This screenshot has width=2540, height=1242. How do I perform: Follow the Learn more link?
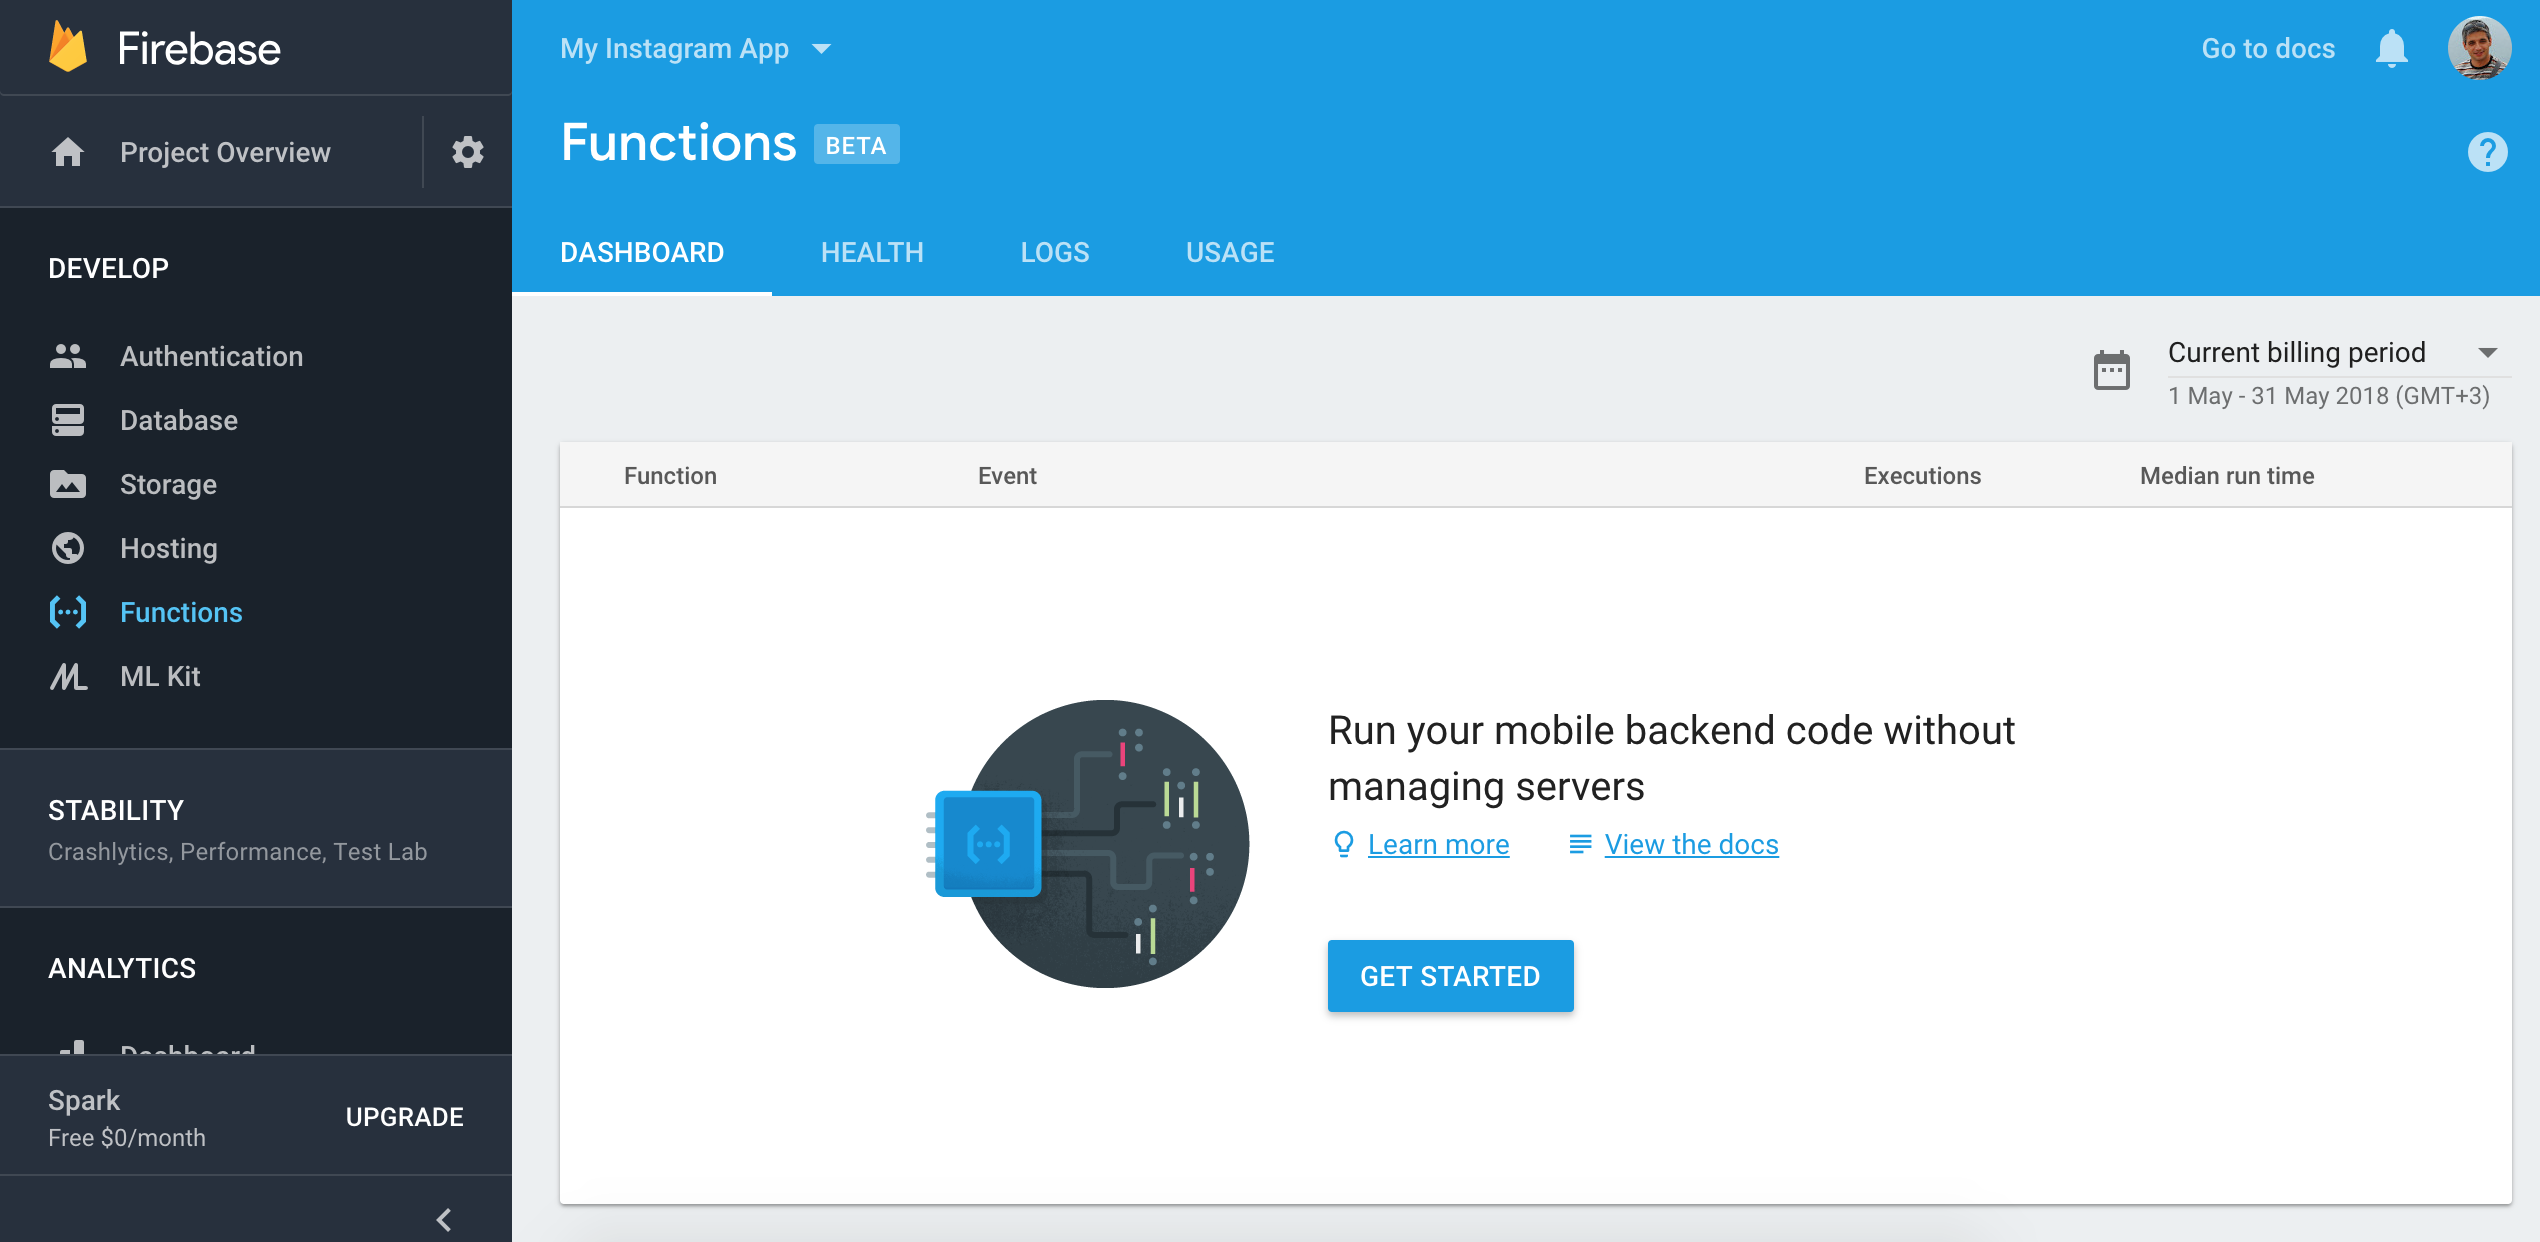pyautogui.click(x=1438, y=845)
